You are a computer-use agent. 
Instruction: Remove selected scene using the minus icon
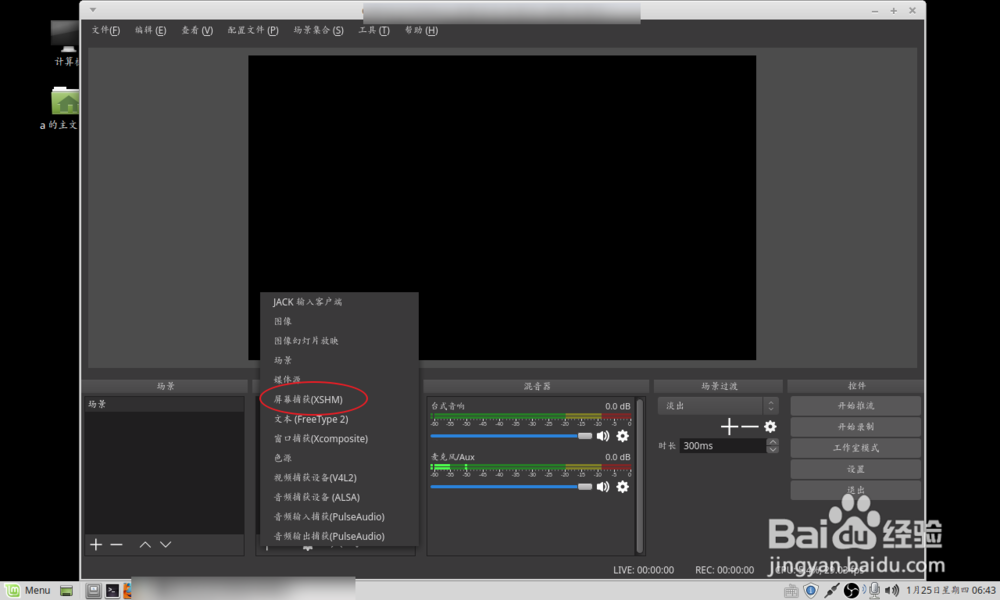point(116,544)
